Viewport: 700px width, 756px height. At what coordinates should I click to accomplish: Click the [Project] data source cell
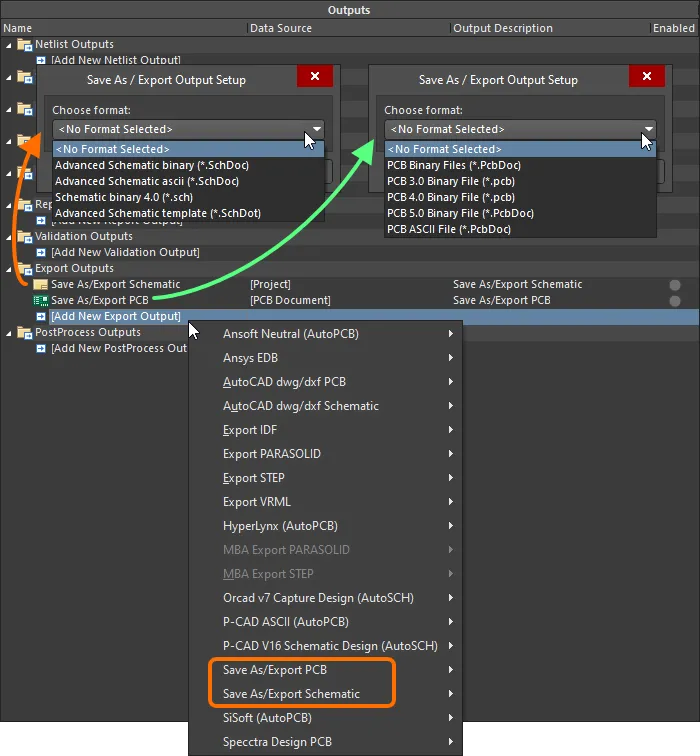tap(270, 284)
